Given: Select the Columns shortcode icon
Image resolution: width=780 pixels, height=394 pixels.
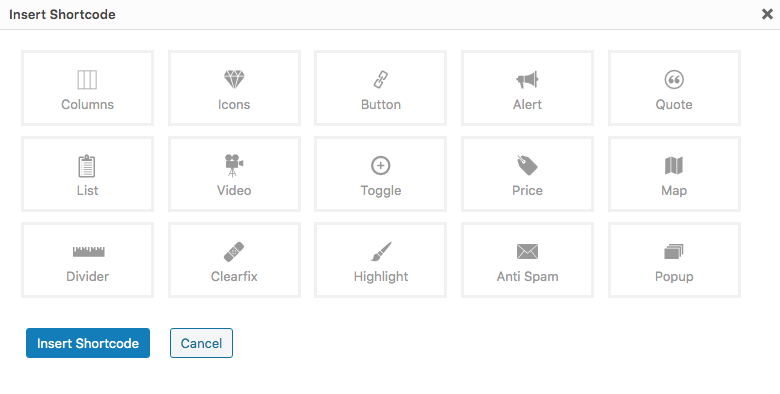Looking at the screenshot, I should (88, 88).
